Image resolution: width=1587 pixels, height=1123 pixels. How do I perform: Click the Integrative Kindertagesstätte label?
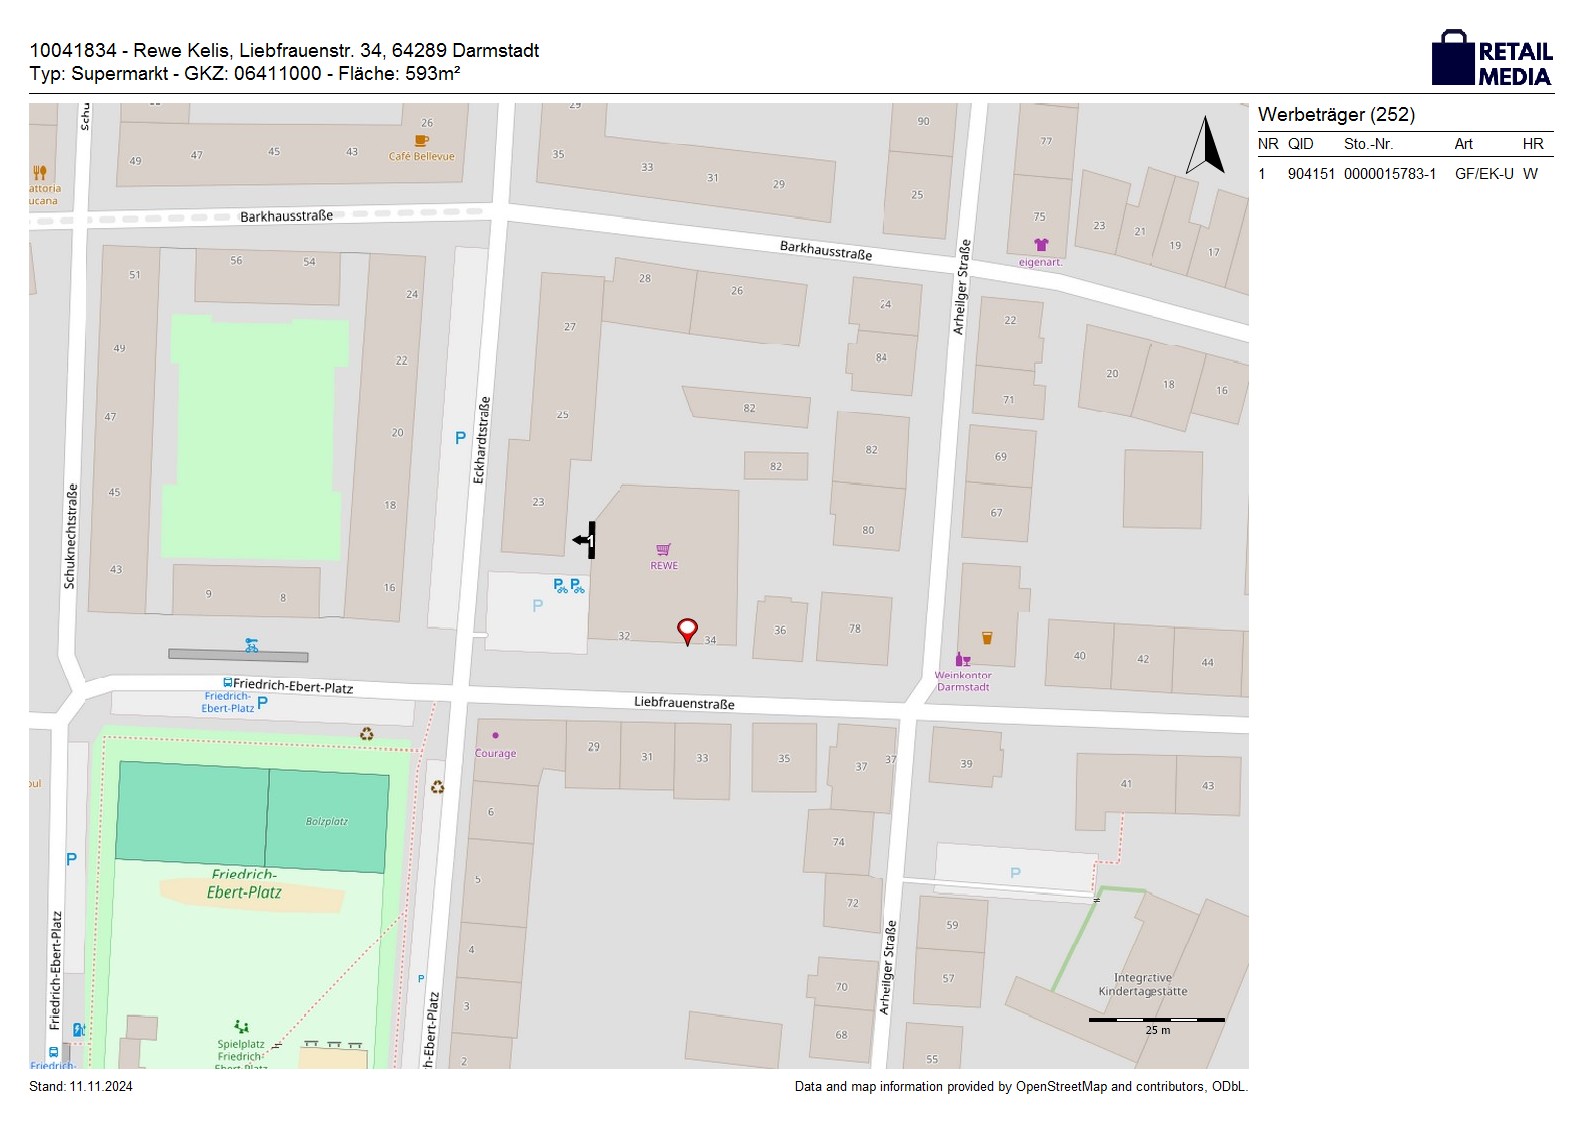point(1142,985)
